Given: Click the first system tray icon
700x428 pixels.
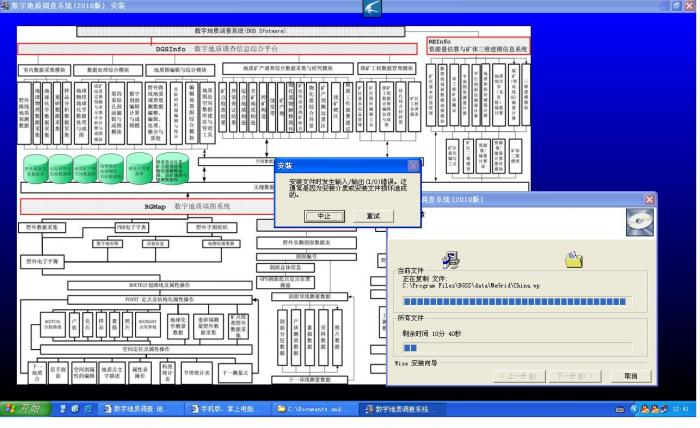Looking at the screenshot, I should pos(621,409).
